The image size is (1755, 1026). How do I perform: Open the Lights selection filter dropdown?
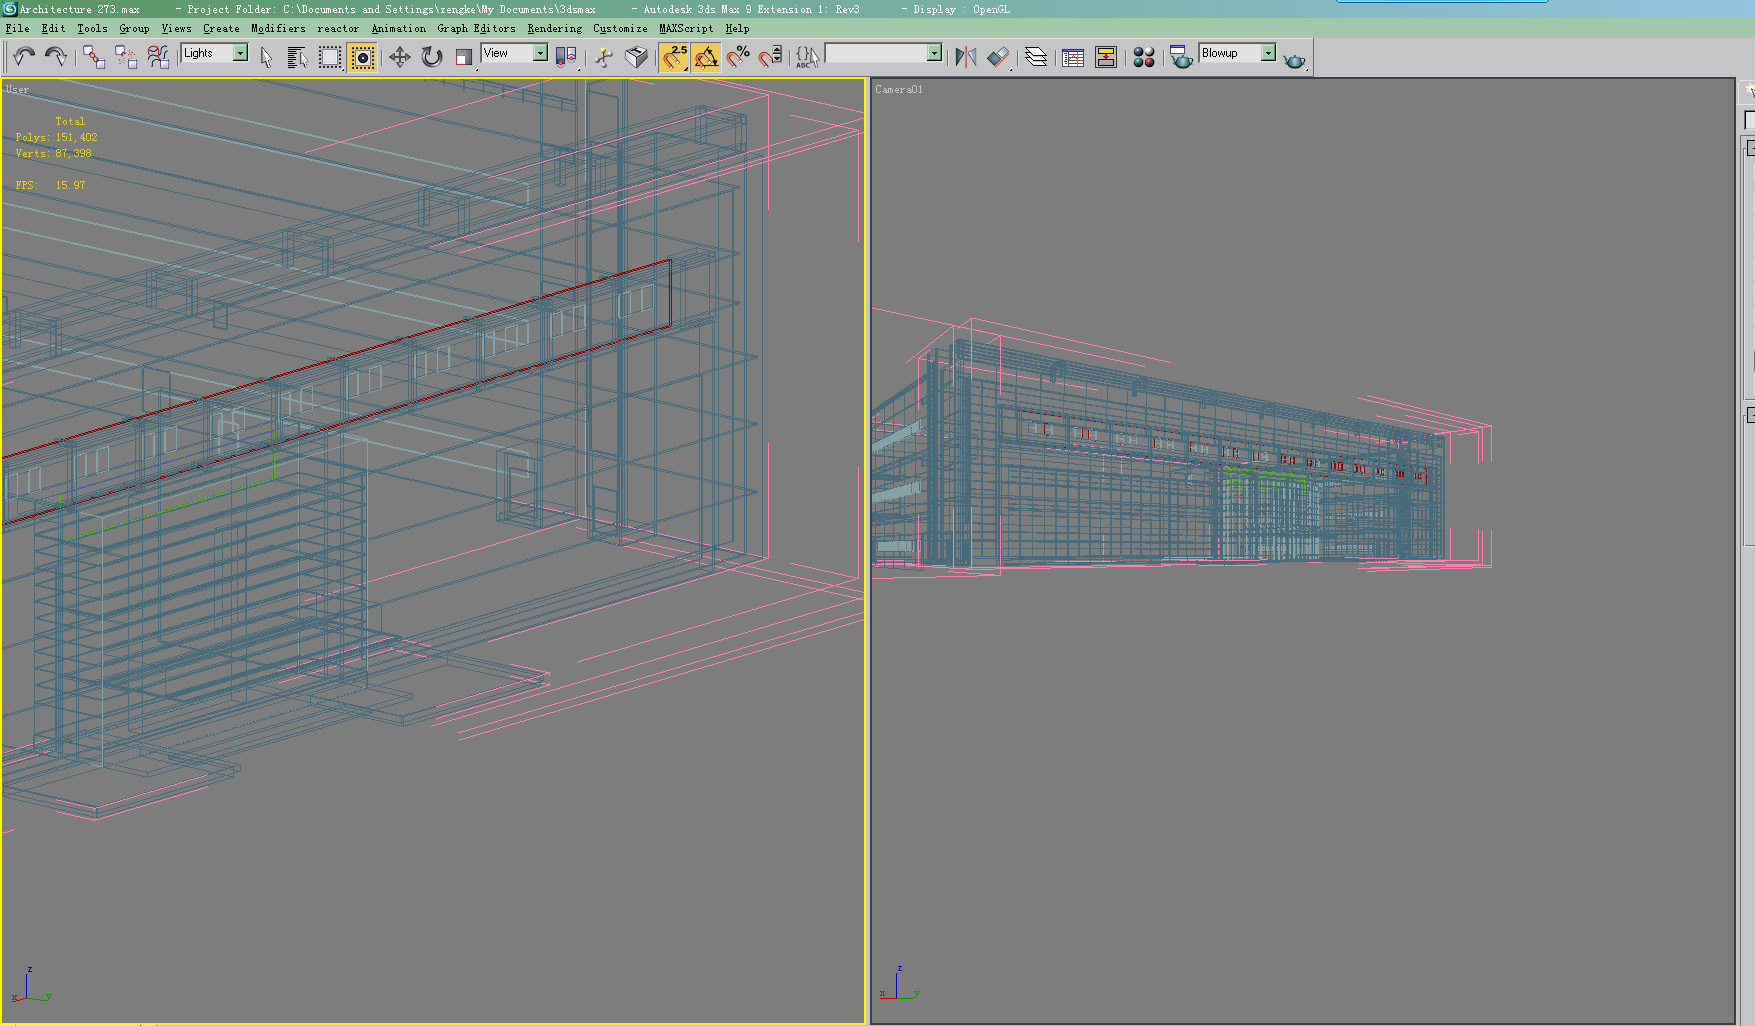pos(241,53)
